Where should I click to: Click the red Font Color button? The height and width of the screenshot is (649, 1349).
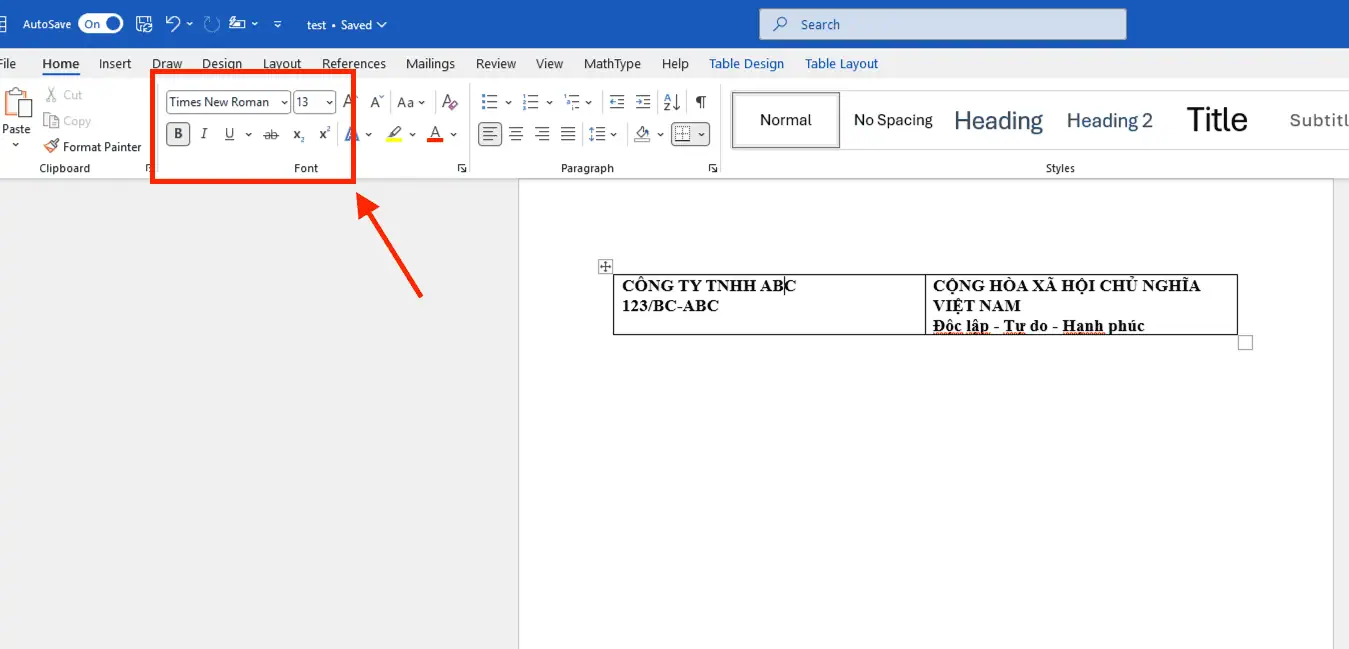tap(435, 134)
